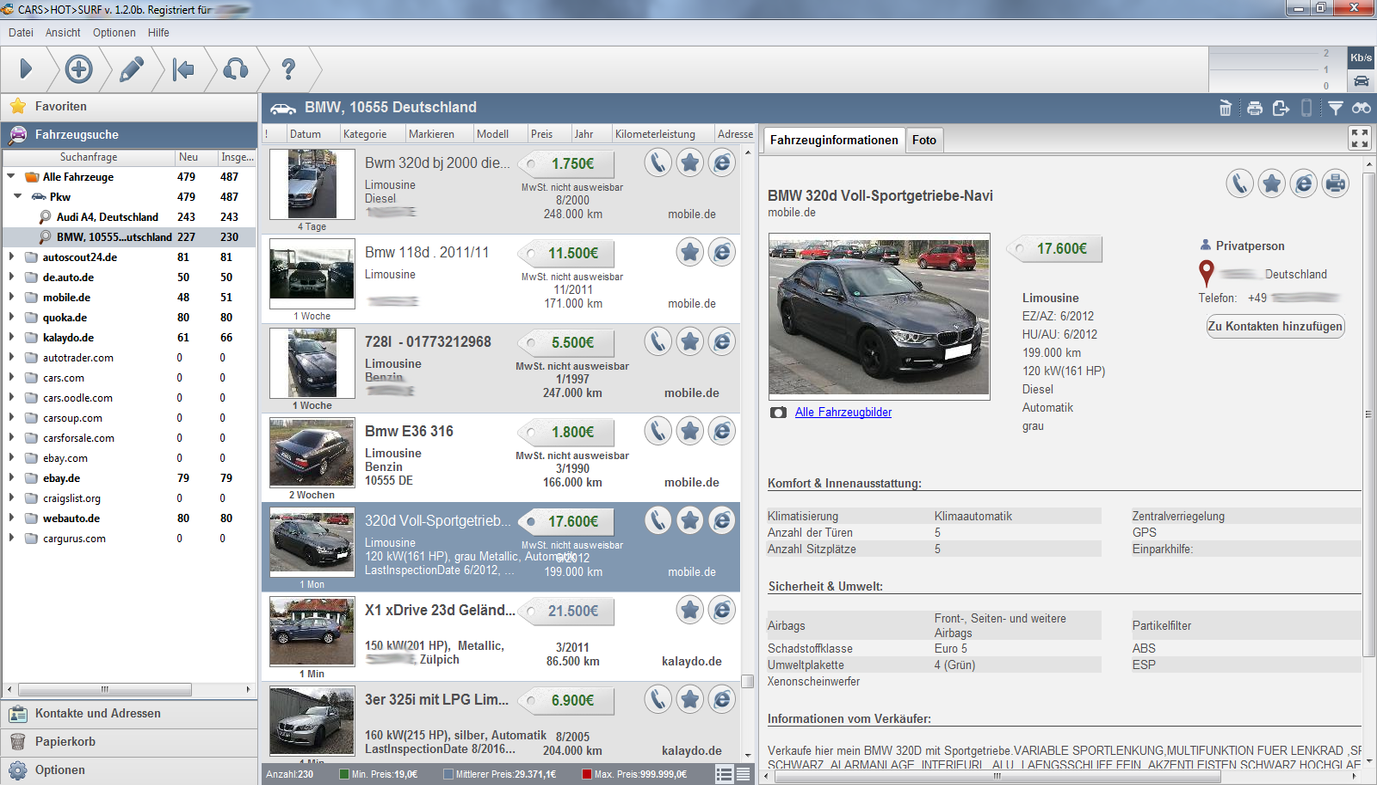The height and width of the screenshot is (785, 1377).
Task: Open the Optionen sidebar panel
Action: tap(129, 770)
